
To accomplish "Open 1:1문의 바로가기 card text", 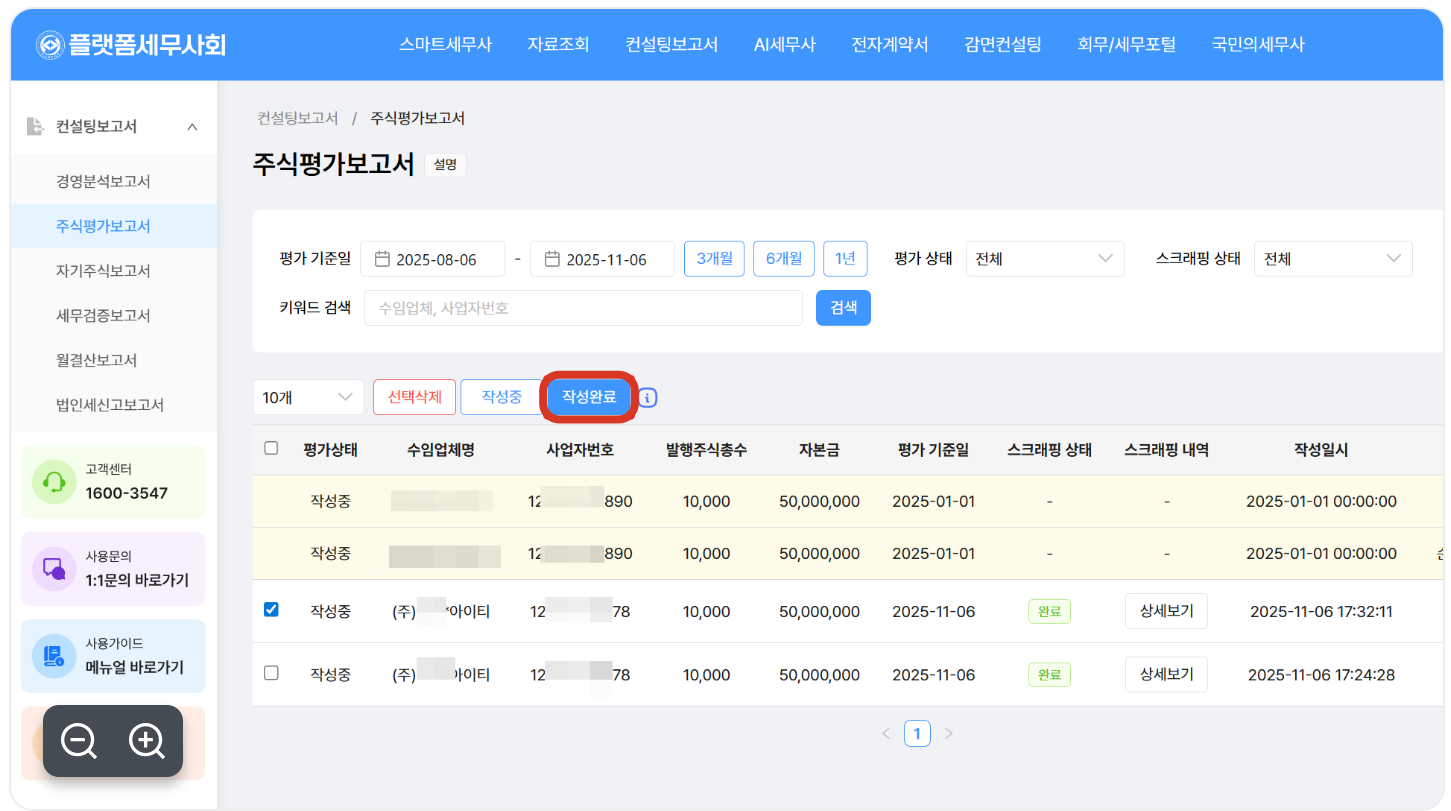I will 137,580.
